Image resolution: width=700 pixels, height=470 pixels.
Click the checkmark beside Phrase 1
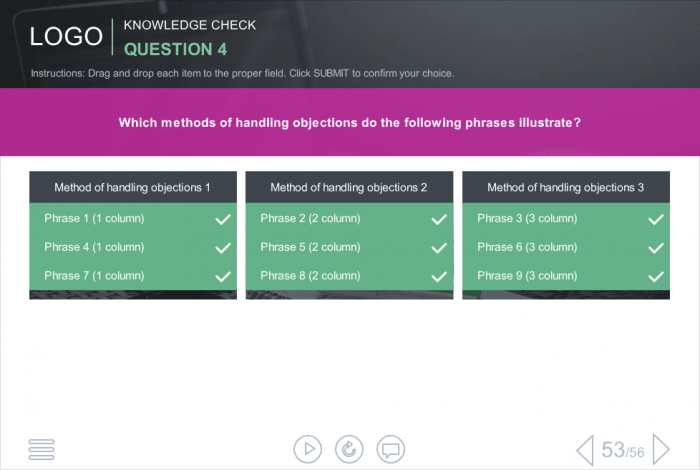tap(223, 219)
